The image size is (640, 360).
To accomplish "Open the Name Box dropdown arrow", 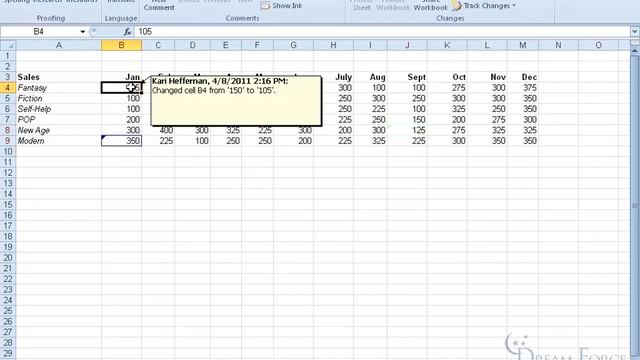I will [82, 31].
